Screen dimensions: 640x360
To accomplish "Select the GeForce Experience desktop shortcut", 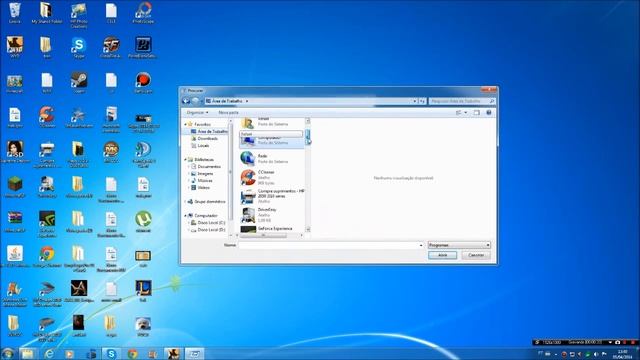I will point(47,224).
